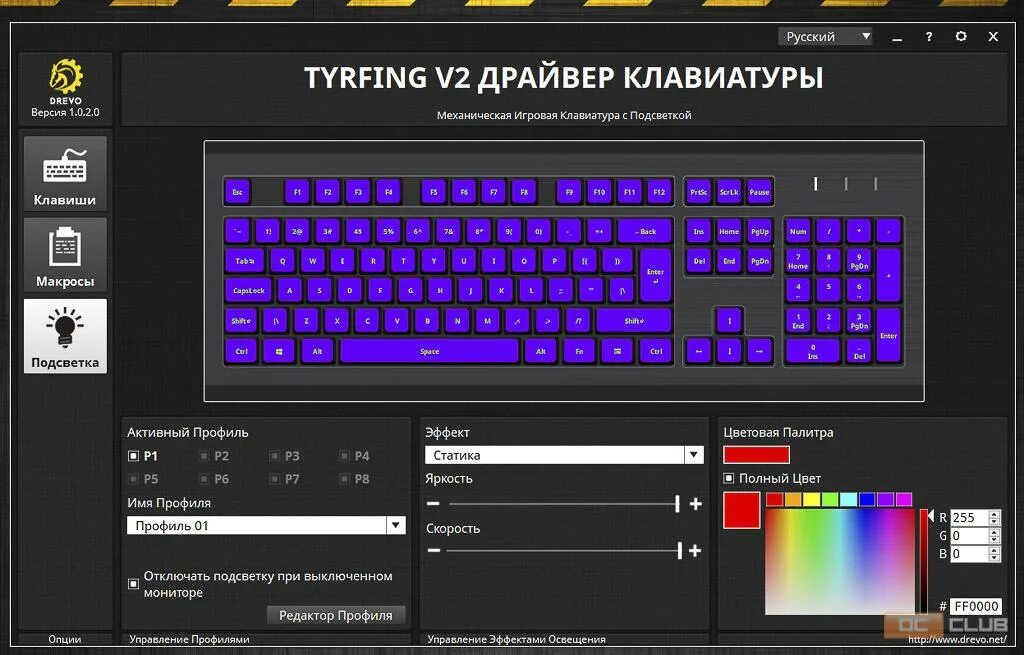Viewport: 1024px width, 655px height.
Task: Click the Яркость brightness slider handle
Action: pyautogui.click(x=677, y=503)
